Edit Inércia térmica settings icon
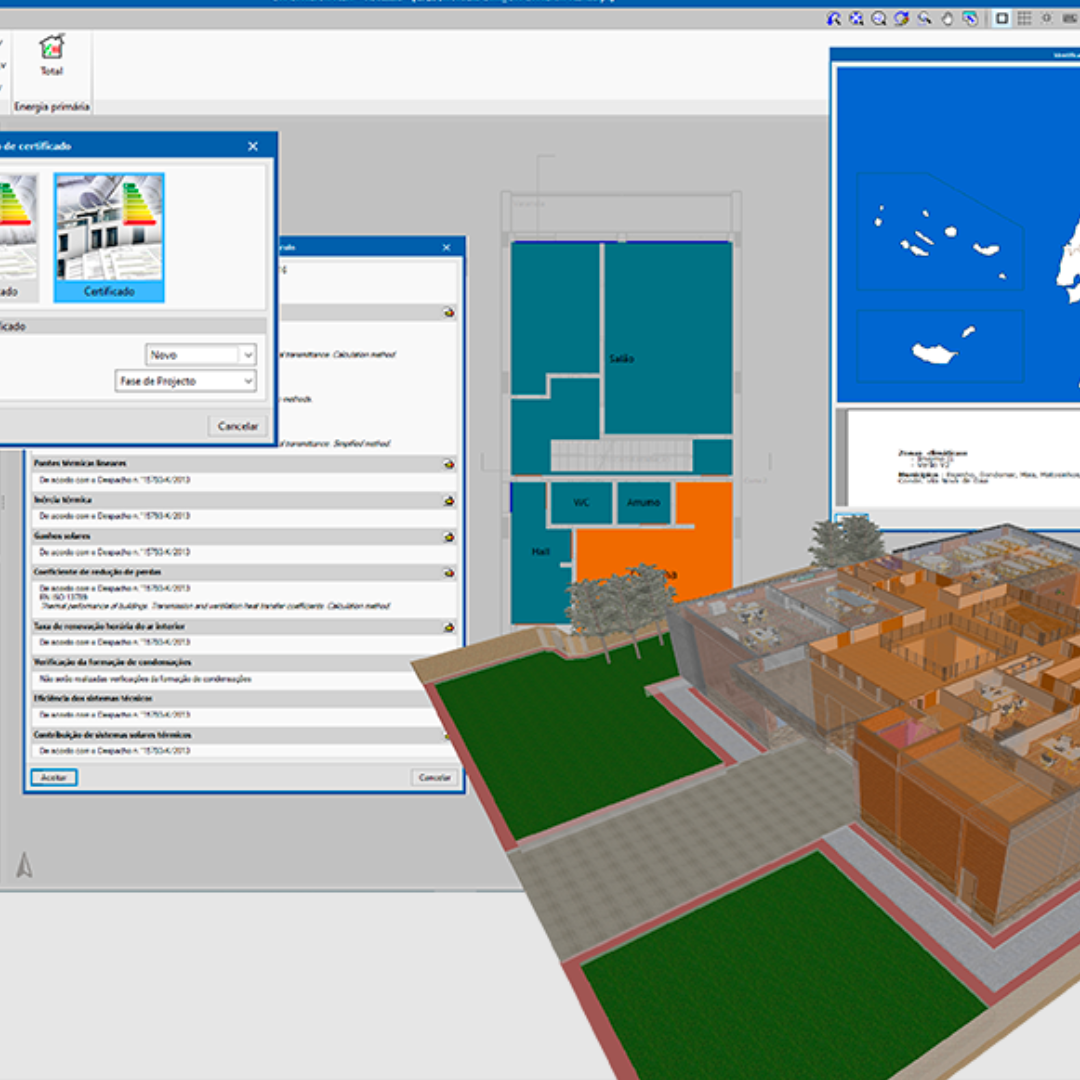The width and height of the screenshot is (1080, 1080). [x=449, y=500]
